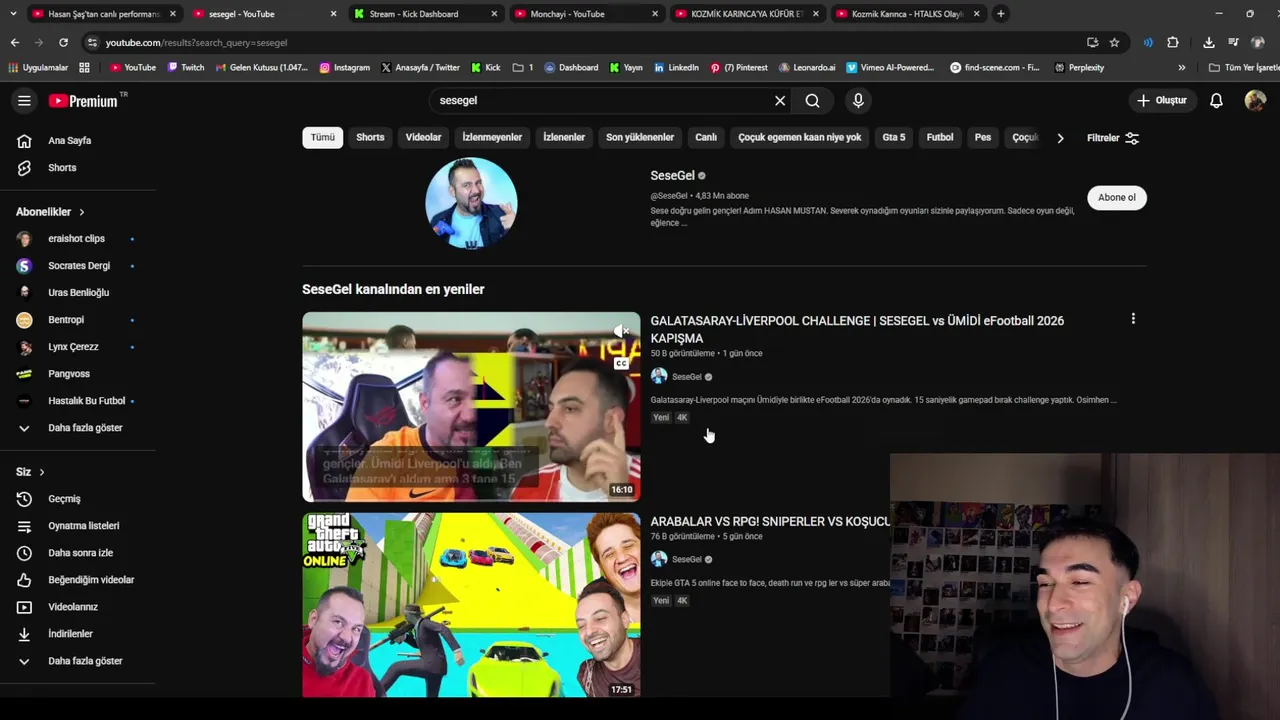
Task: Select the İzlenenler filter chip
Action: (x=564, y=138)
